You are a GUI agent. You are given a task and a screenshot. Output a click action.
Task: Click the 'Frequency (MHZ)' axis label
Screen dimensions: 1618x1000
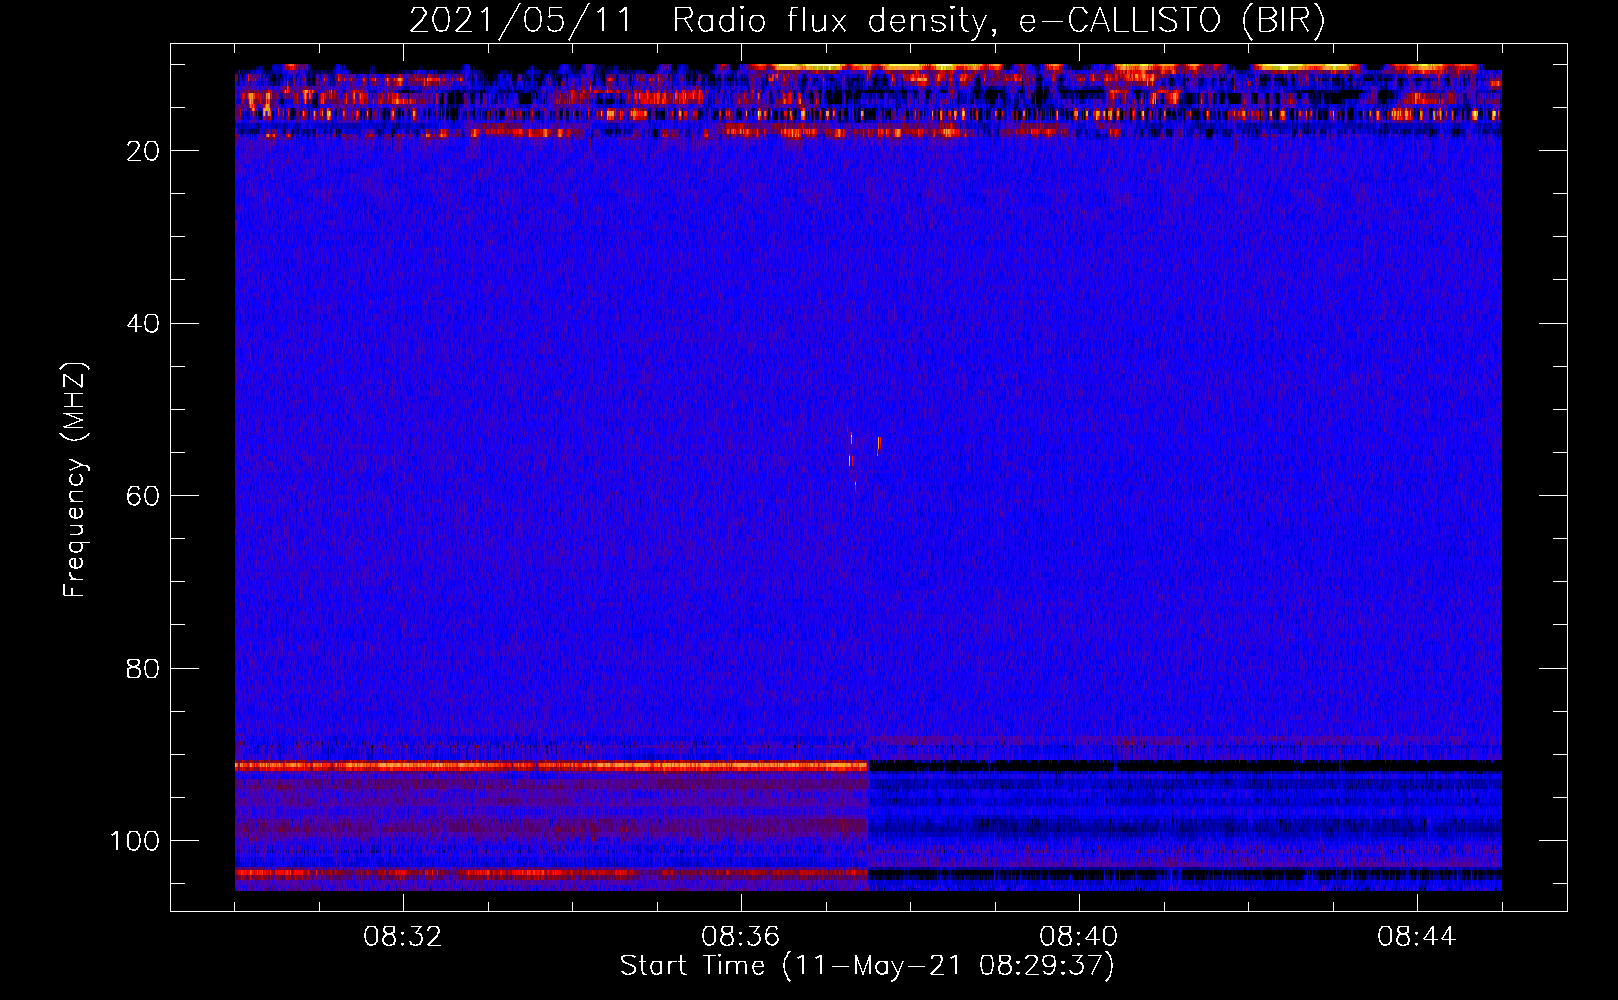(x=75, y=480)
